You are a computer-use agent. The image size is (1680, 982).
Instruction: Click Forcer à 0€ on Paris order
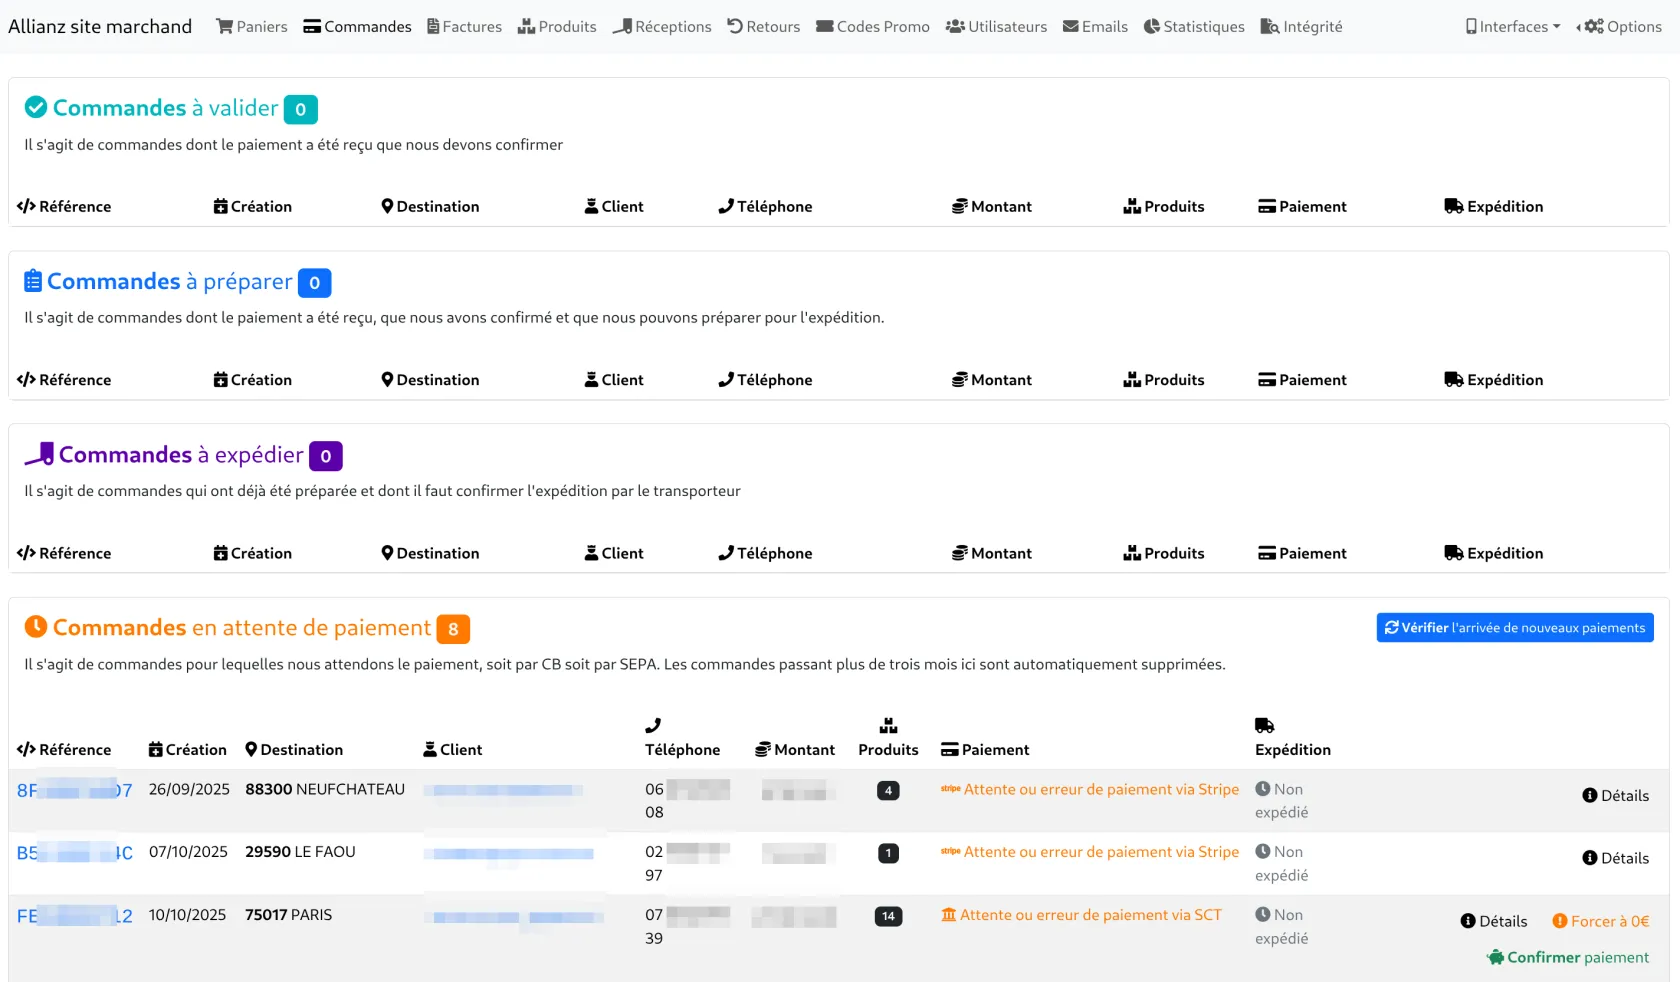click(1600, 922)
